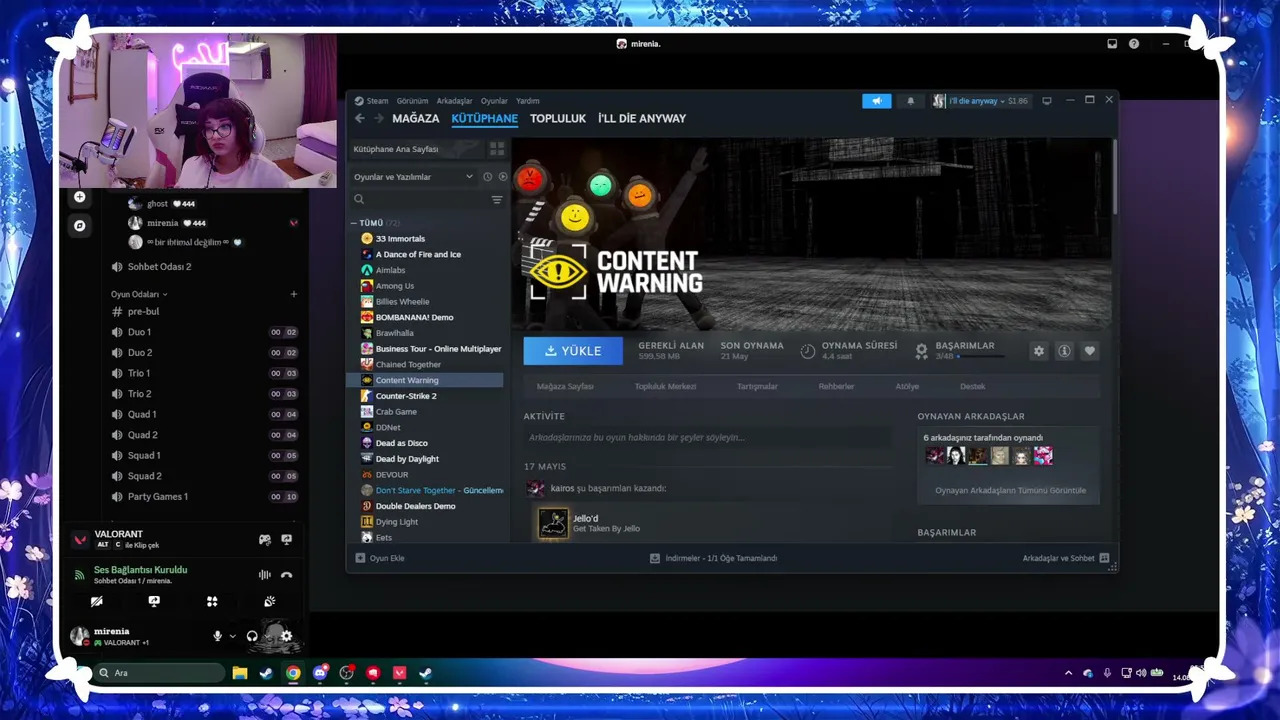Install Content Warning with YÜKLE button
This screenshot has height=720, width=1280.
click(x=573, y=351)
